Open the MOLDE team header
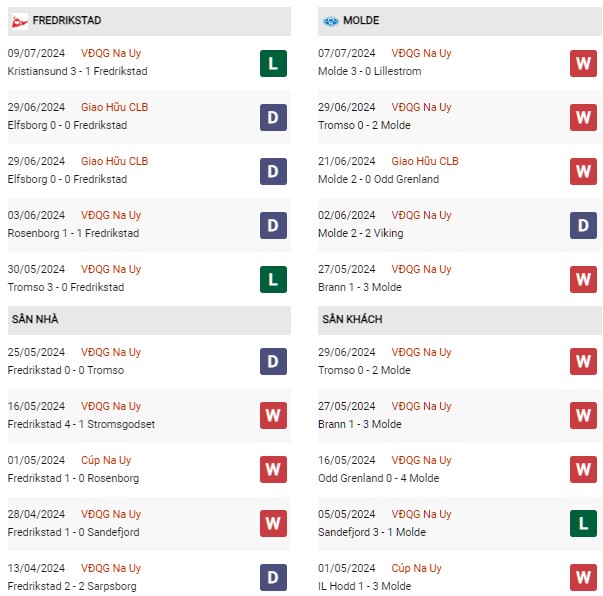Viewport: 603px width, 596px height. (x=460, y=21)
